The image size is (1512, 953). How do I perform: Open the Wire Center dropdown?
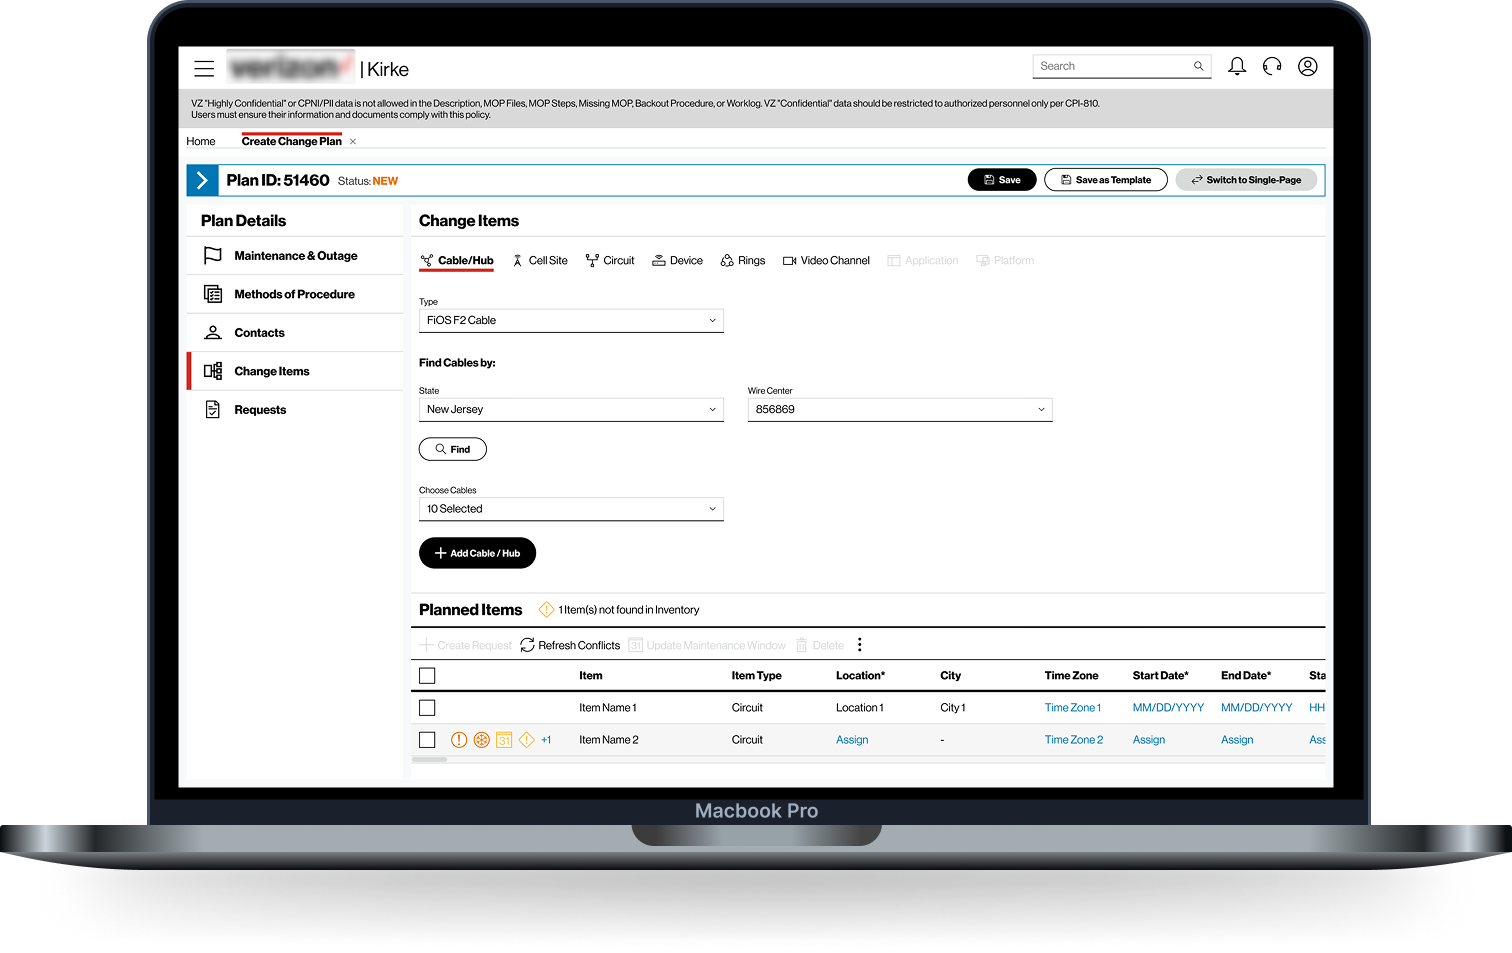(900, 409)
